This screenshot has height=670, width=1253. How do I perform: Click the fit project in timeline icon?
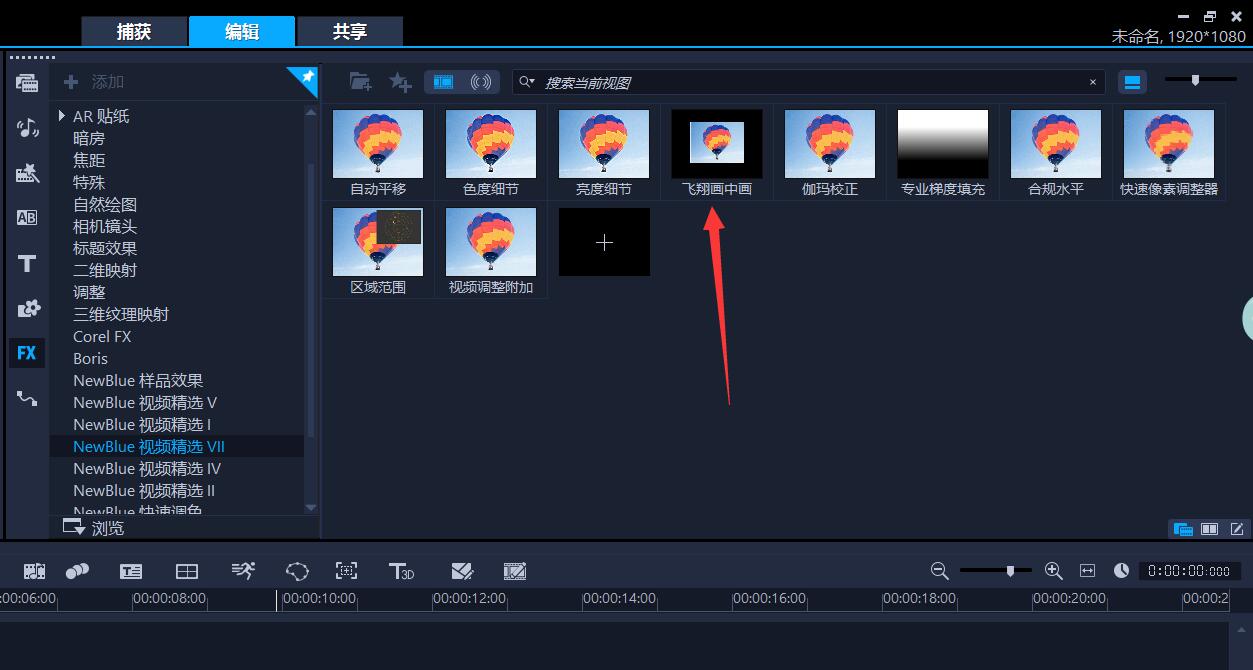(1087, 570)
